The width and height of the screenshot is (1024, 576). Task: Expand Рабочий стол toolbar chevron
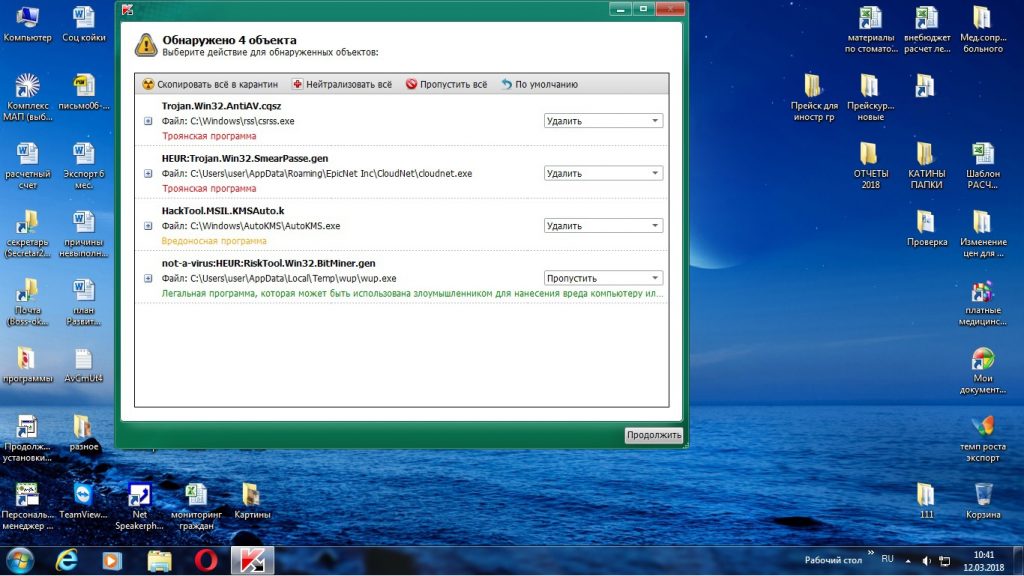coord(870,553)
